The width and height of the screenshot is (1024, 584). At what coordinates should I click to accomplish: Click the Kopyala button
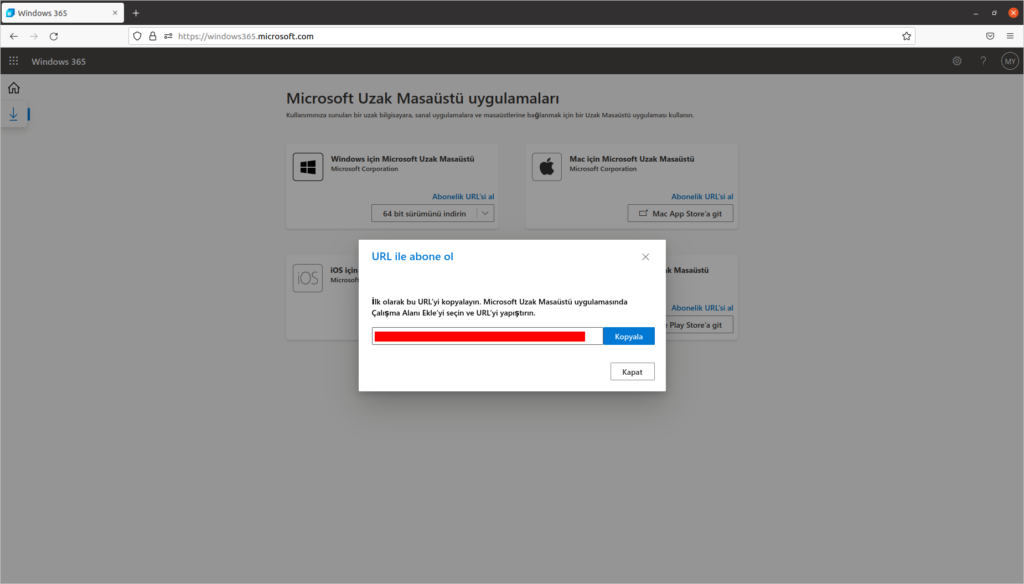[x=629, y=336]
